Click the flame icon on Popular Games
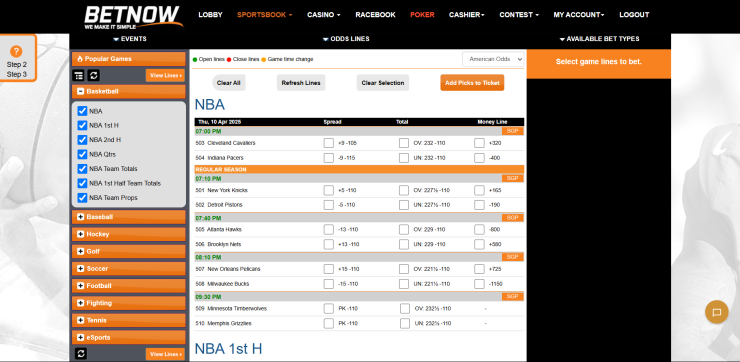The width and height of the screenshot is (740, 362). 80,59
